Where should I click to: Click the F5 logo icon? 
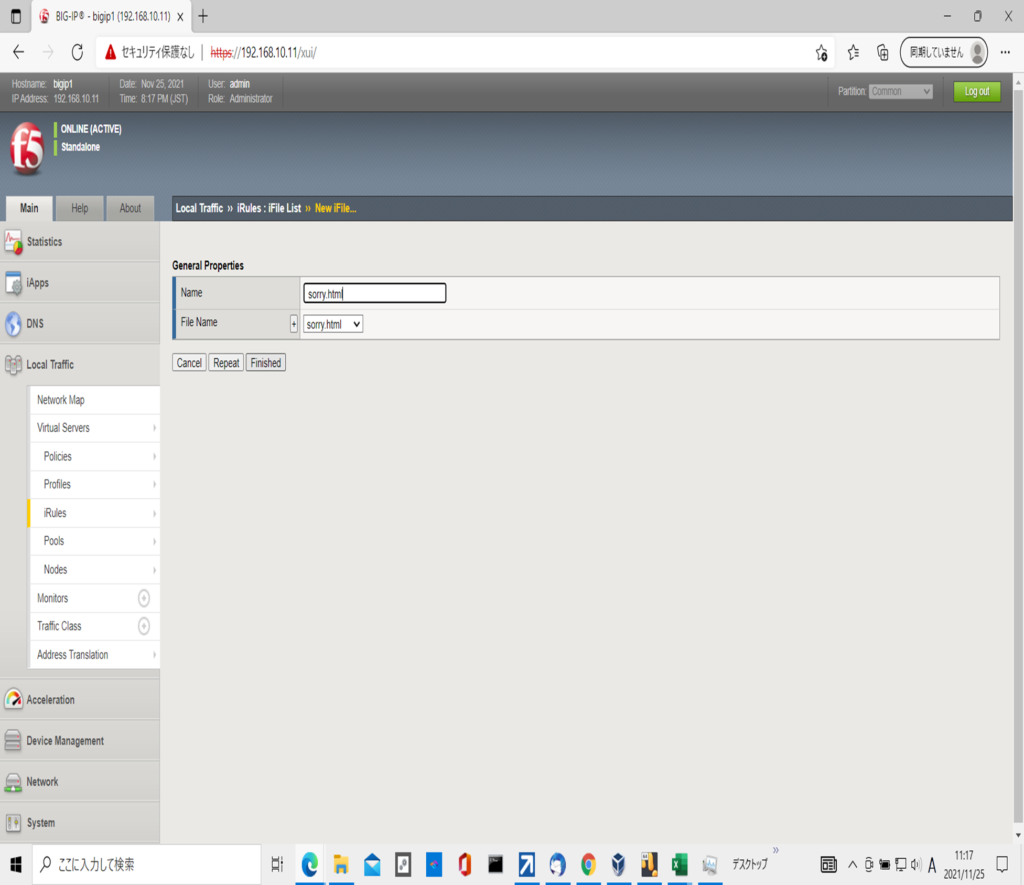(27, 149)
